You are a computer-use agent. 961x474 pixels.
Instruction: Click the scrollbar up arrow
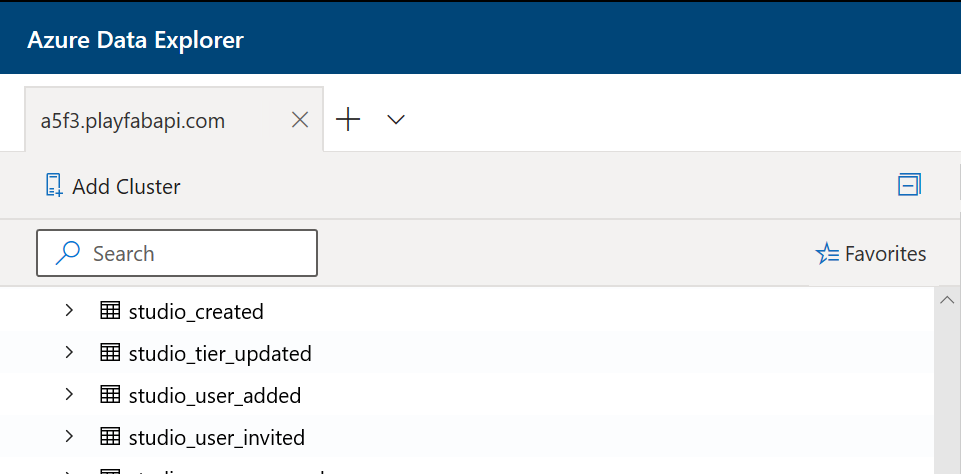coord(947,300)
